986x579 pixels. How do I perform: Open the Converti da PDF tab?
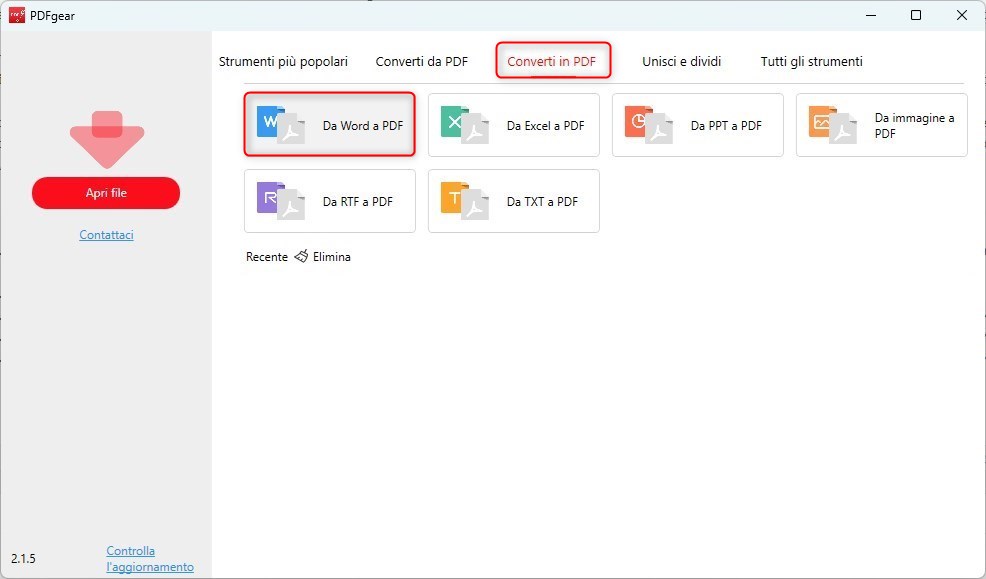(422, 61)
